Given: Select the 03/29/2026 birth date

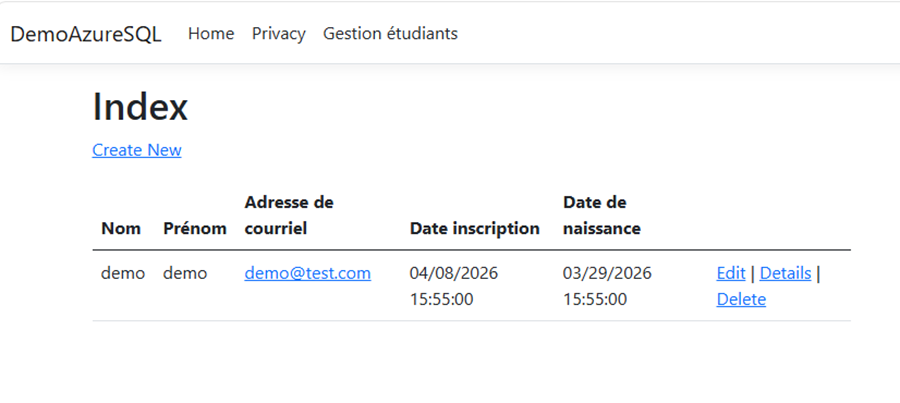Looking at the screenshot, I should tap(607, 273).
